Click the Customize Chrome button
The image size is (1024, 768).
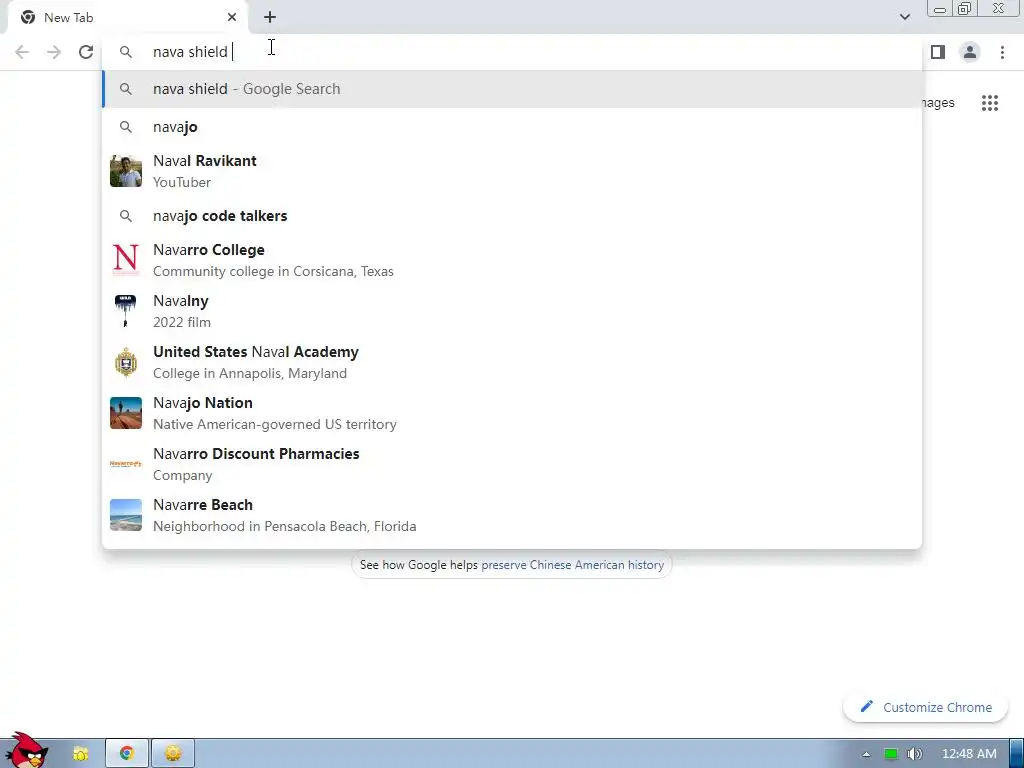pyautogui.click(x=925, y=707)
